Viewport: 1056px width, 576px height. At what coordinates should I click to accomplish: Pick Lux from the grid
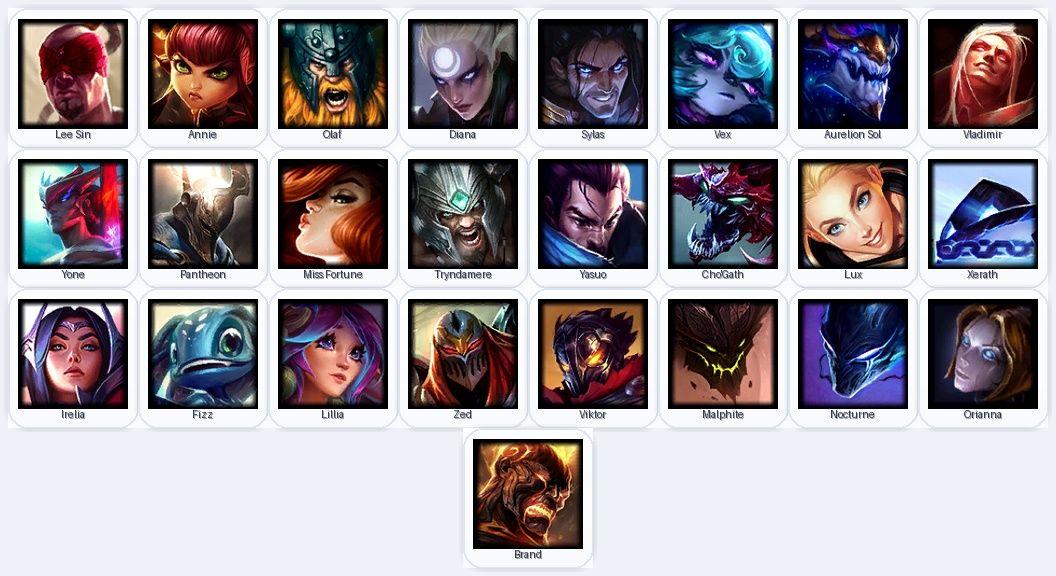click(x=853, y=214)
